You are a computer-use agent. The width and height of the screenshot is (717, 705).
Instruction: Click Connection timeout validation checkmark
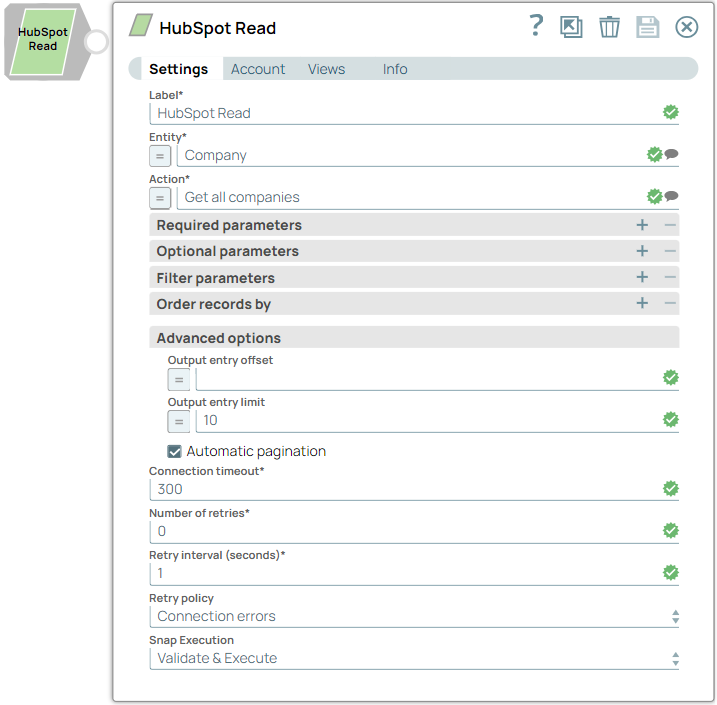[x=671, y=488]
